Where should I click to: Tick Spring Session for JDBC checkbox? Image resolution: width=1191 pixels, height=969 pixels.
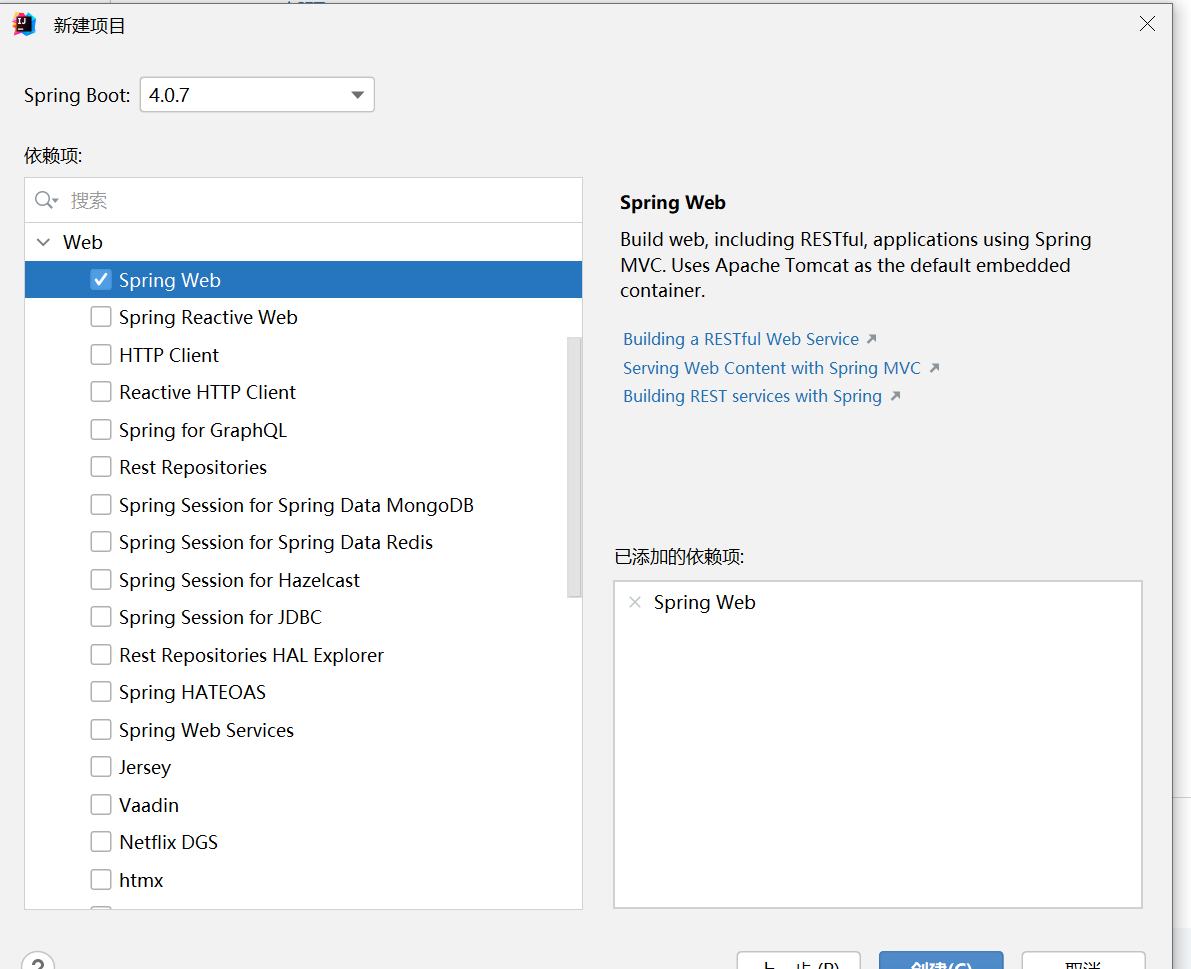[x=101, y=617]
